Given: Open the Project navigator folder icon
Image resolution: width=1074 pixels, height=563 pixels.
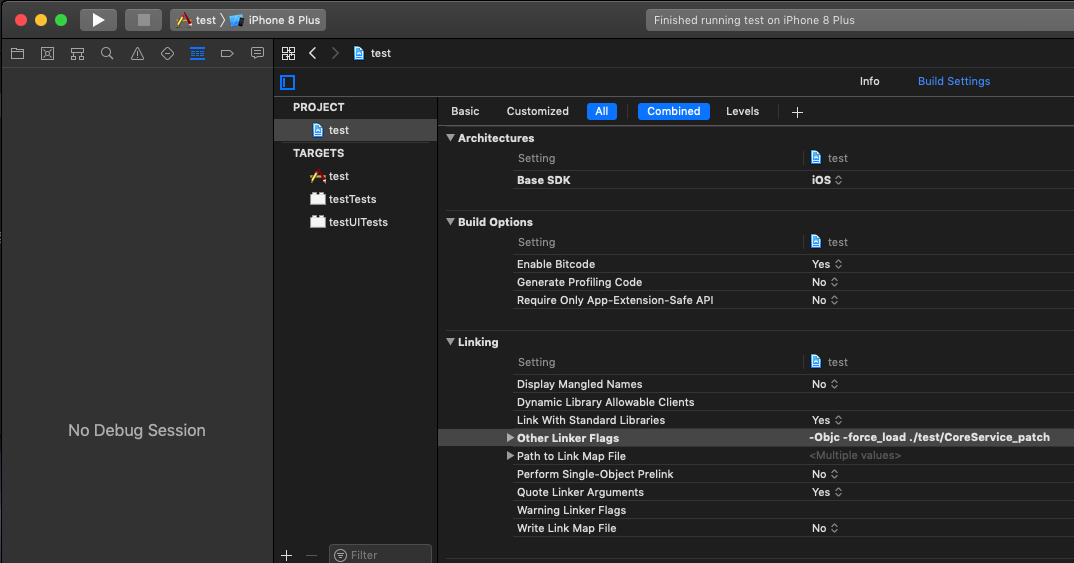Looking at the screenshot, I should click(x=17, y=53).
